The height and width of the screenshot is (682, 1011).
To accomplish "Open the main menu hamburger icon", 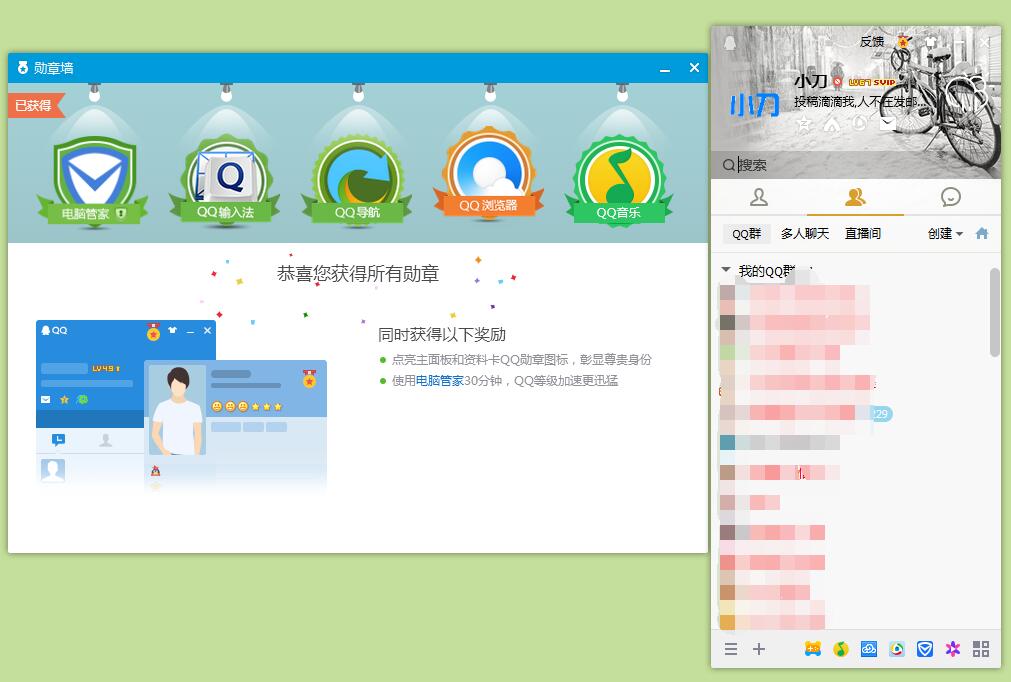I will pyautogui.click(x=731, y=649).
